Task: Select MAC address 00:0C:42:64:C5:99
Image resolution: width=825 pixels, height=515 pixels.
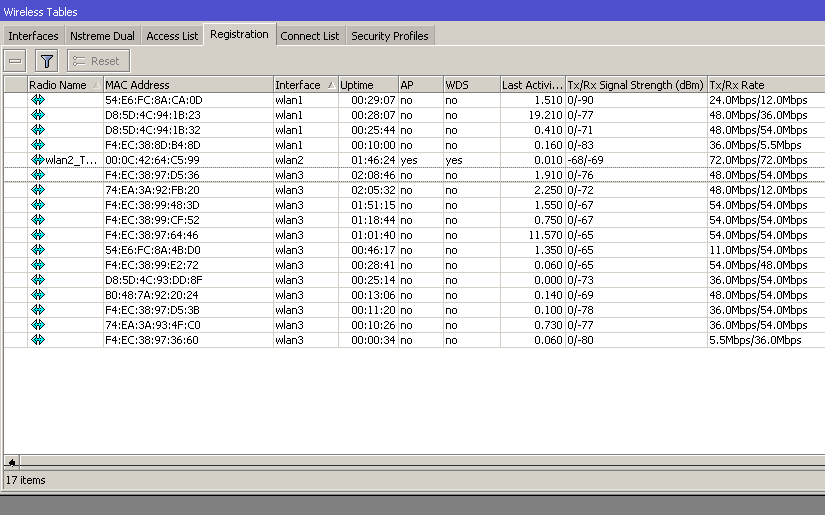Action: click(152, 160)
